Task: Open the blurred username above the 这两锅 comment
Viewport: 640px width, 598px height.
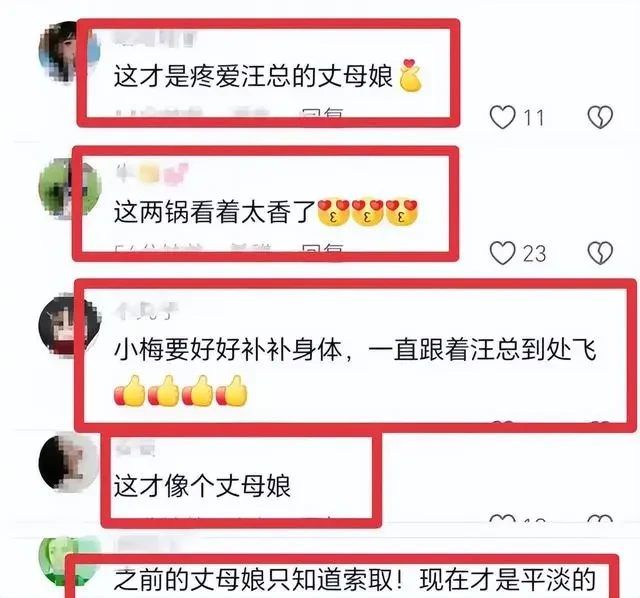Action: pos(152,174)
